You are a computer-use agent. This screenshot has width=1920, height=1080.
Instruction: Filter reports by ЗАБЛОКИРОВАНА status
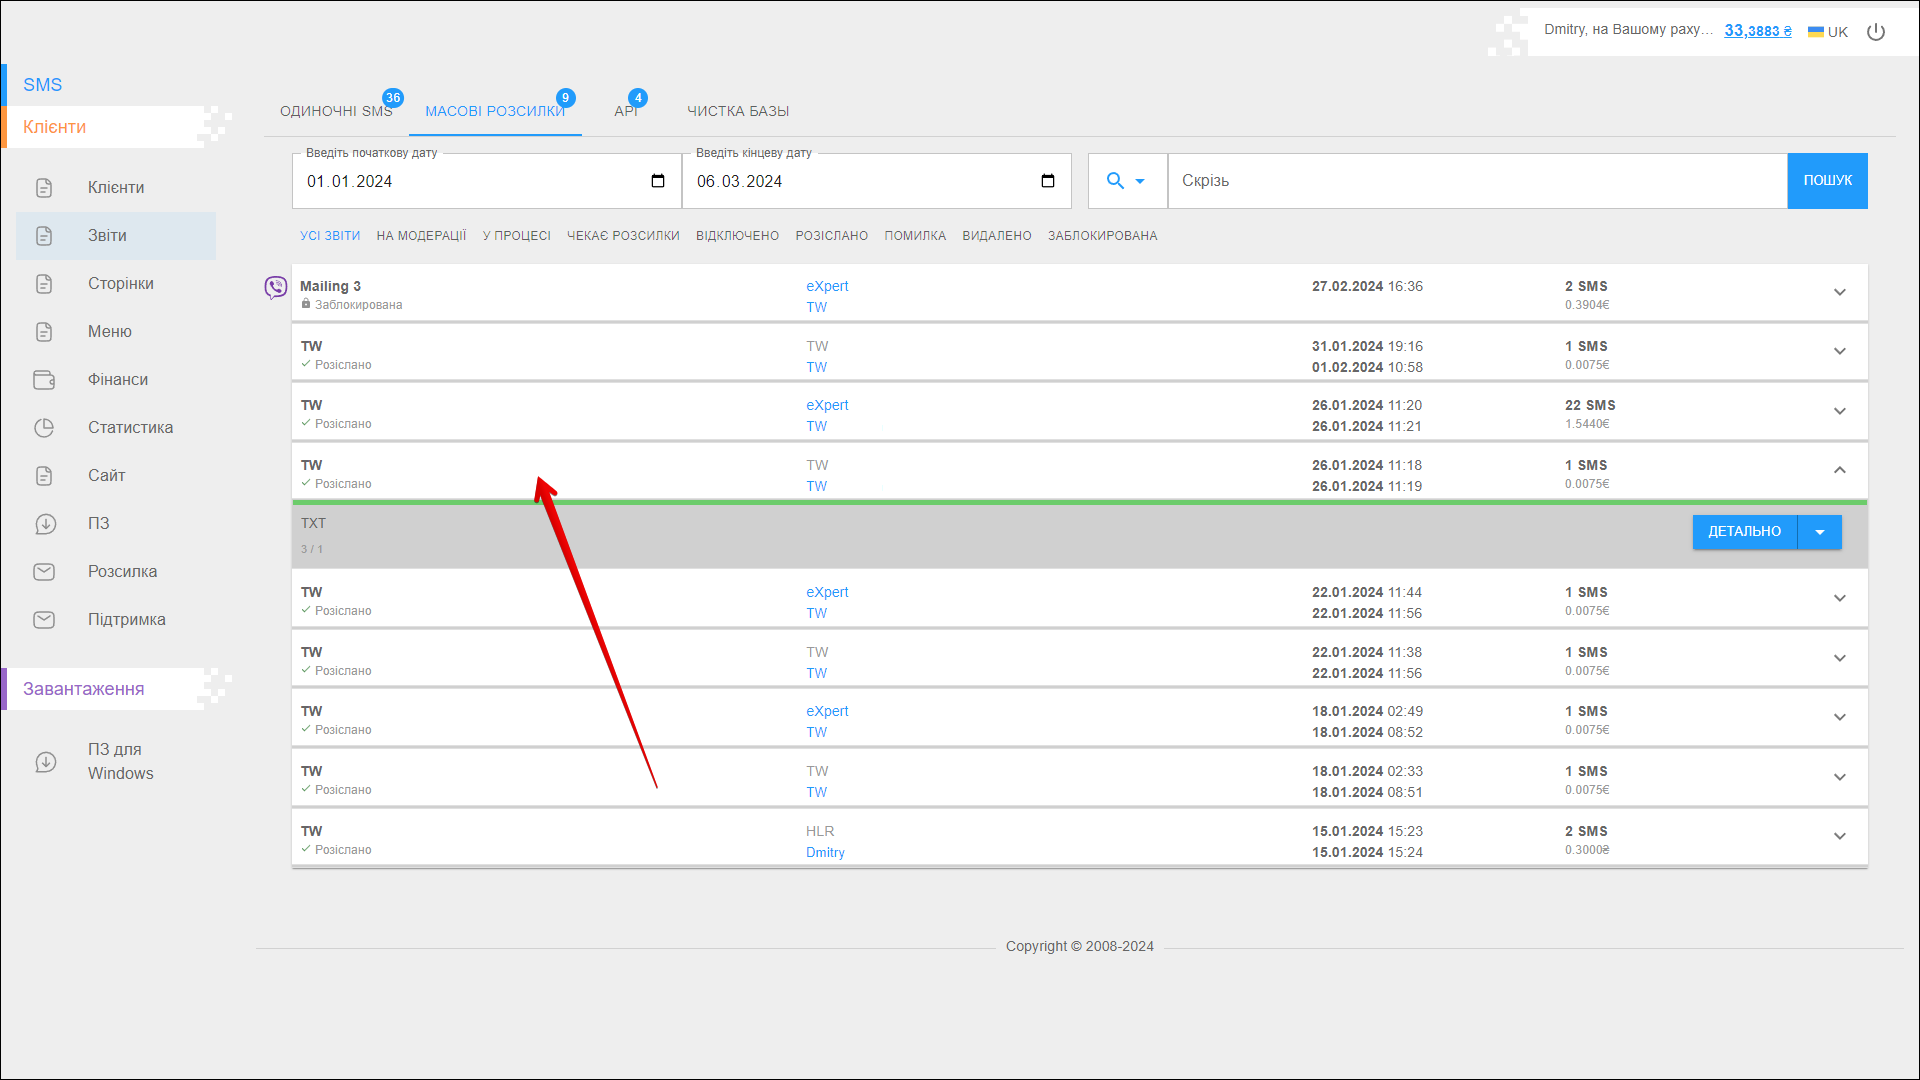click(1102, 236)
